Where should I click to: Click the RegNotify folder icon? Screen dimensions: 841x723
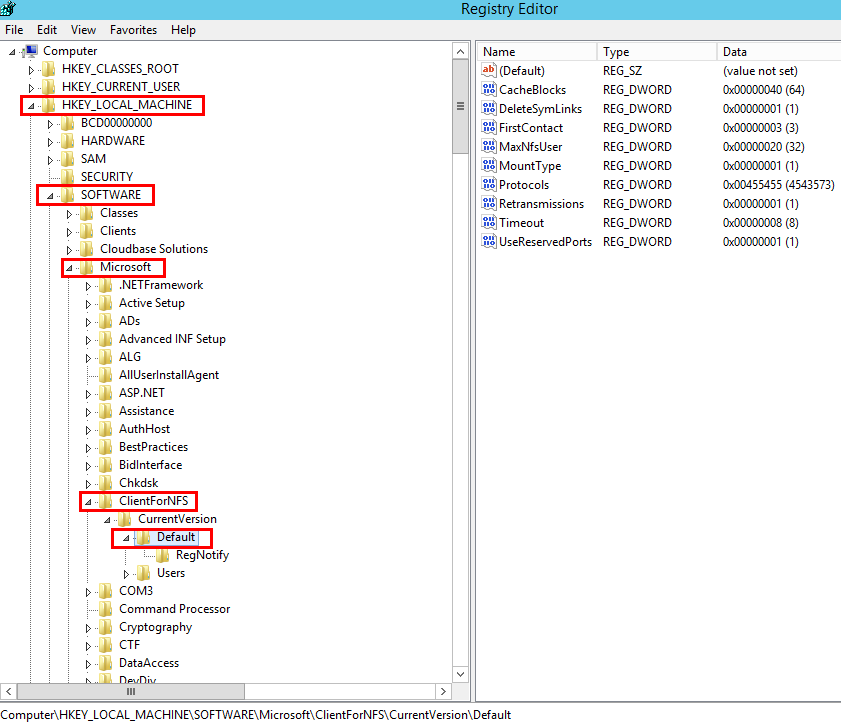[163, 555]
